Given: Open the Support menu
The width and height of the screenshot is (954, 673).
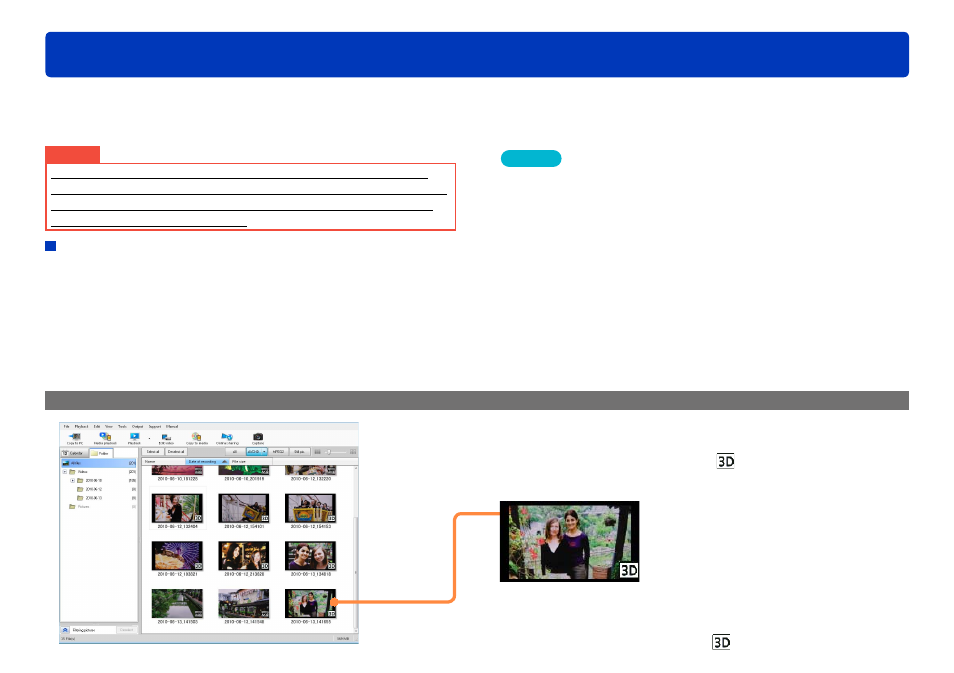Looking at the screenshot, I should tap(155, 427).
